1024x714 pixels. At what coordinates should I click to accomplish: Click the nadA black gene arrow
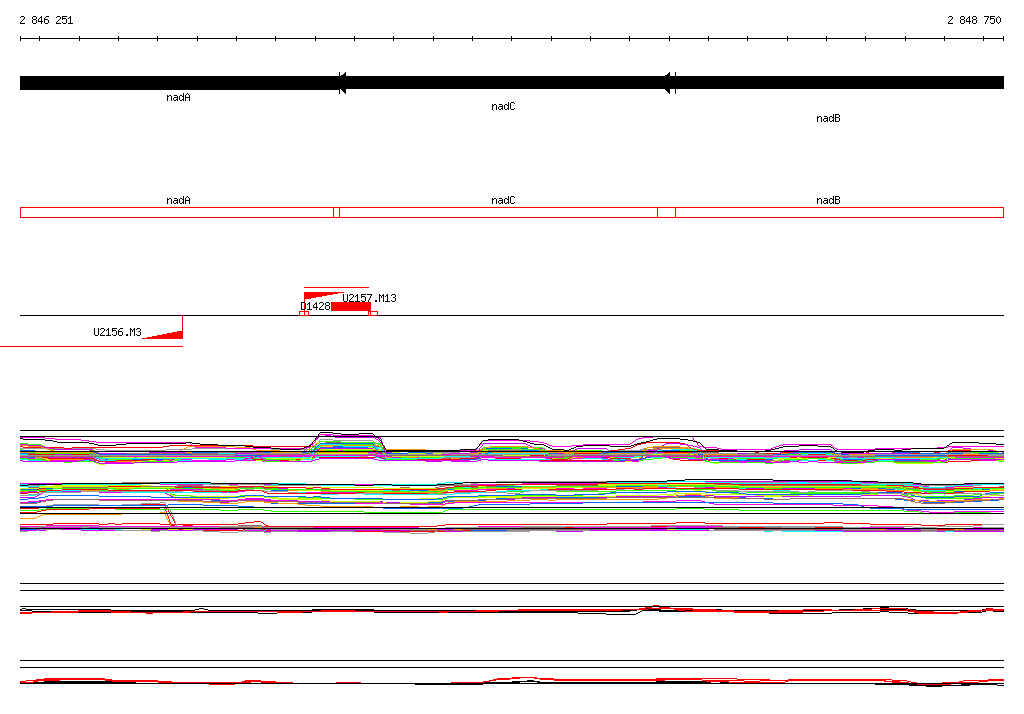click(180, 83)
